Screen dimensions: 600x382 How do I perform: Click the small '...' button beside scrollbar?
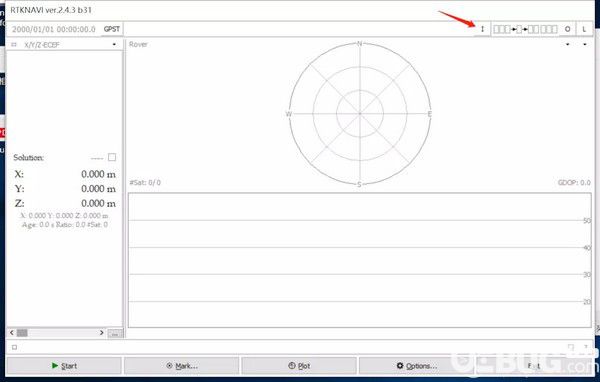pyautogui.click(x=115, y=333)
